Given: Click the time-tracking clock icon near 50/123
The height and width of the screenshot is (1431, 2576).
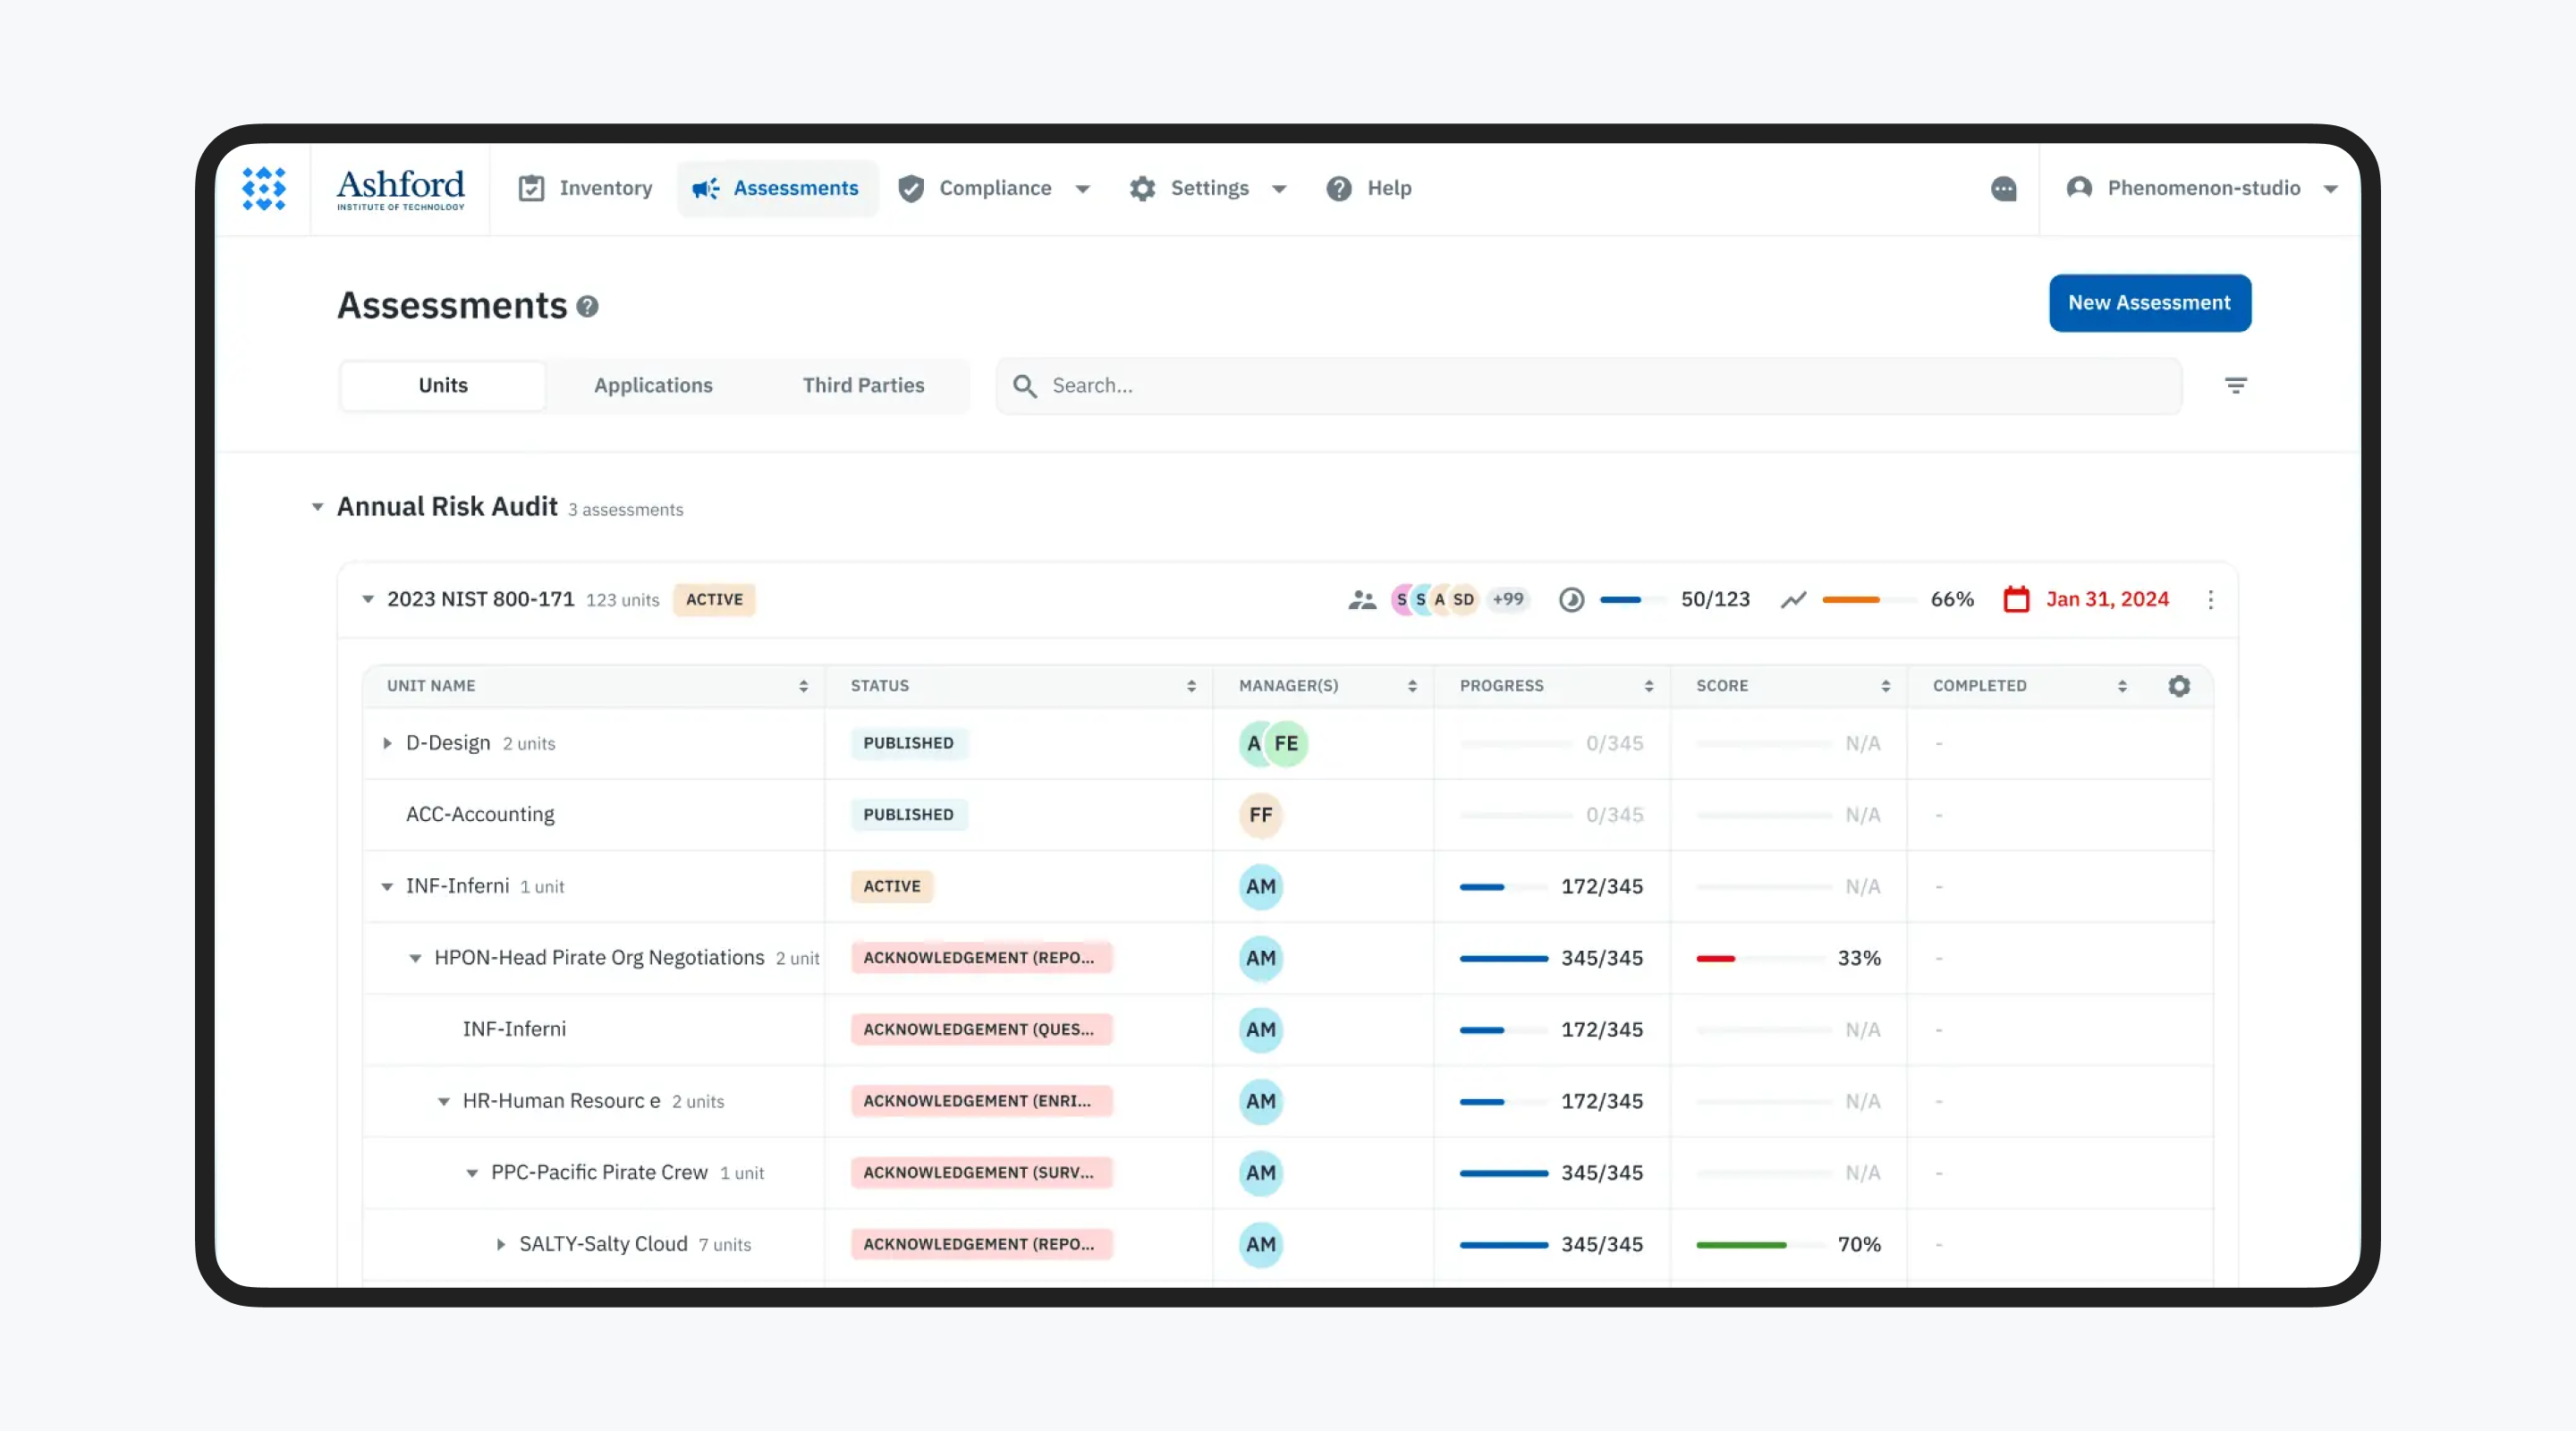Looking at the screenshot, I should [1571, 600].
